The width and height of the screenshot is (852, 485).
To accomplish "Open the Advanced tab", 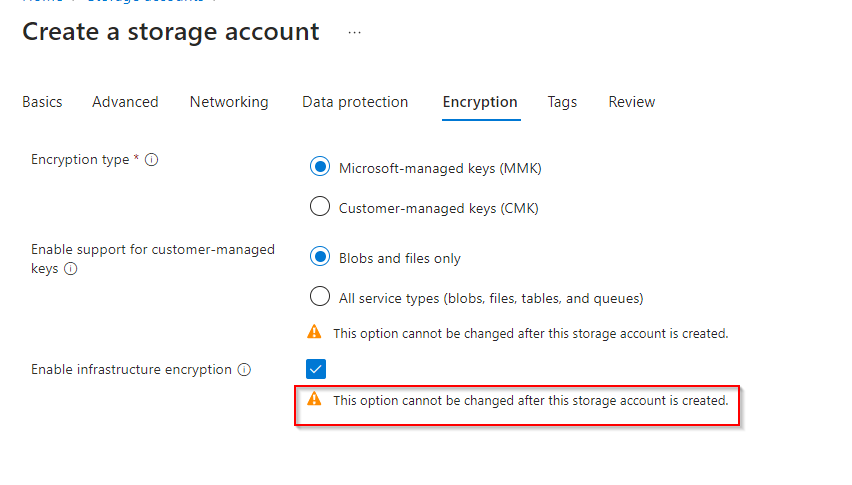I will pos(125,102).
